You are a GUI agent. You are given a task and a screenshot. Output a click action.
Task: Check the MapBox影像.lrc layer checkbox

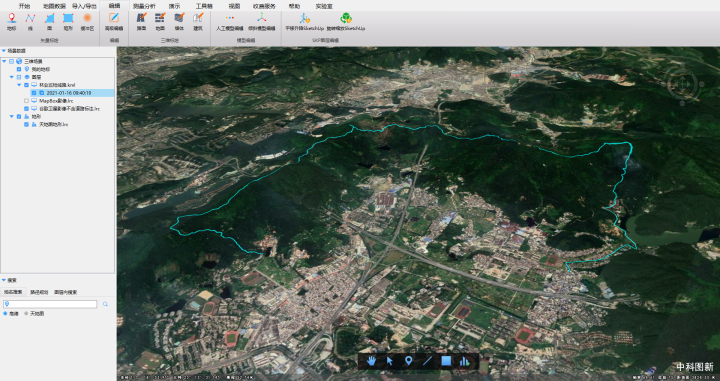click(x=26, y=101)
